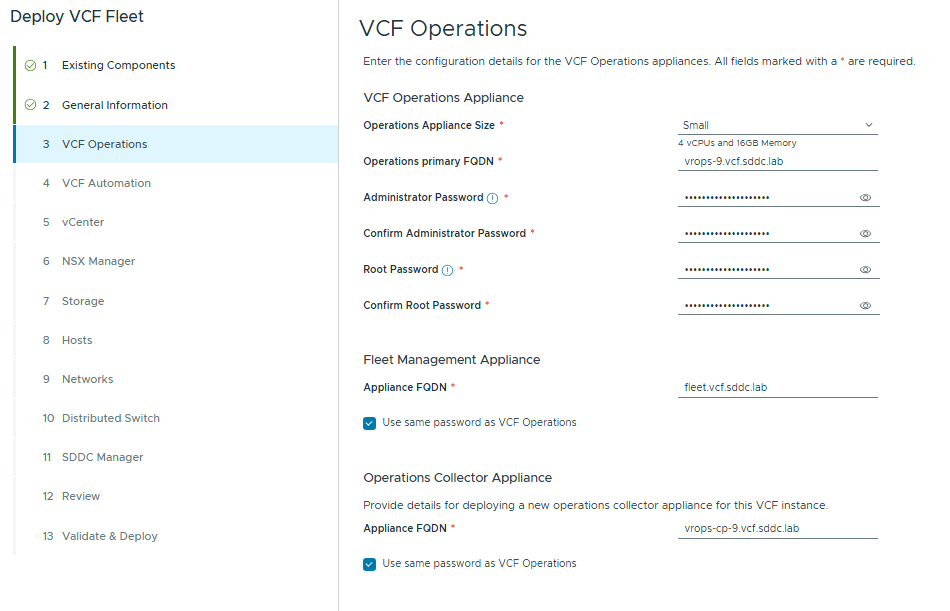
Task: Jump to the Storage step
Action: [x=83, y=301]
